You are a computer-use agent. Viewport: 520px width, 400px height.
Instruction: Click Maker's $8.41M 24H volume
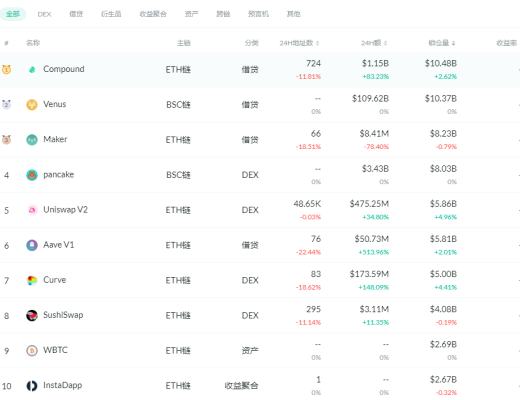374,134
